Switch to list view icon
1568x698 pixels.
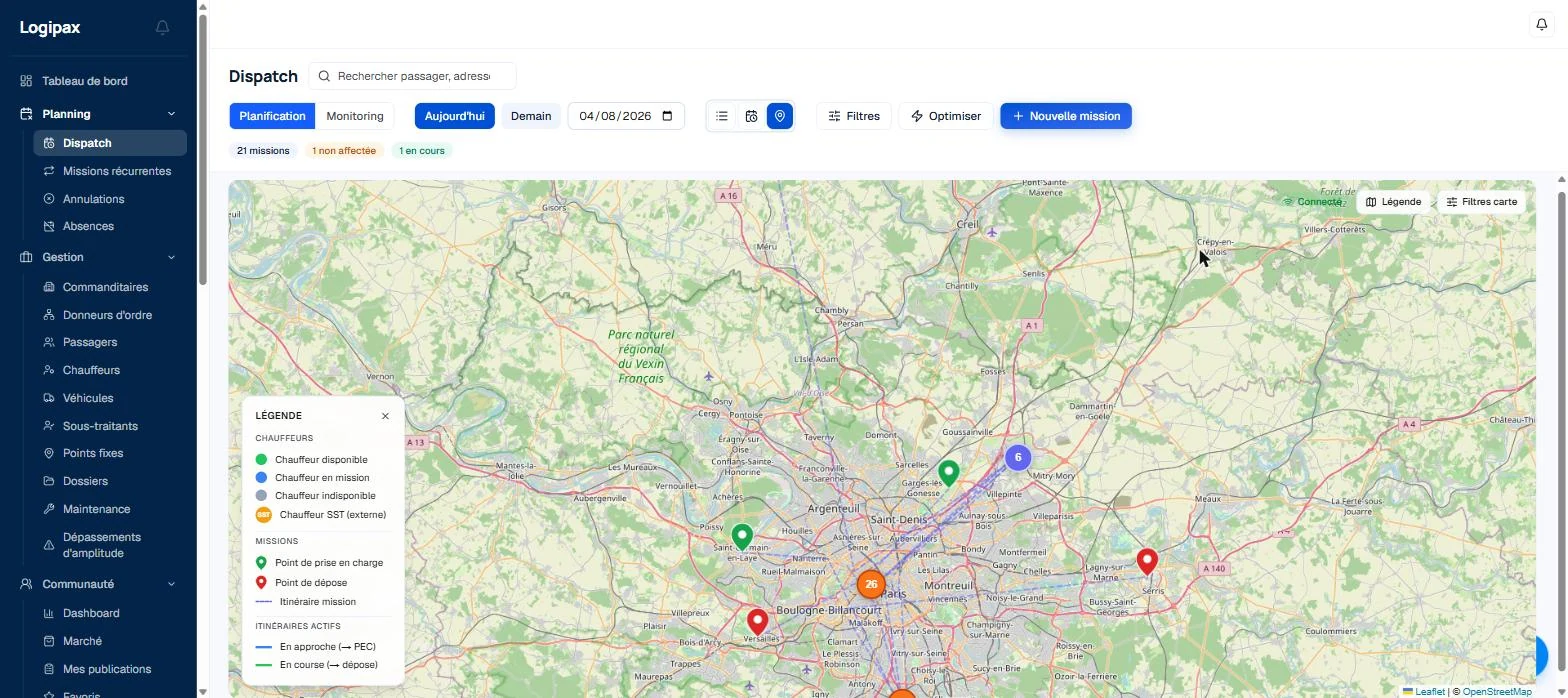[722, 116]
